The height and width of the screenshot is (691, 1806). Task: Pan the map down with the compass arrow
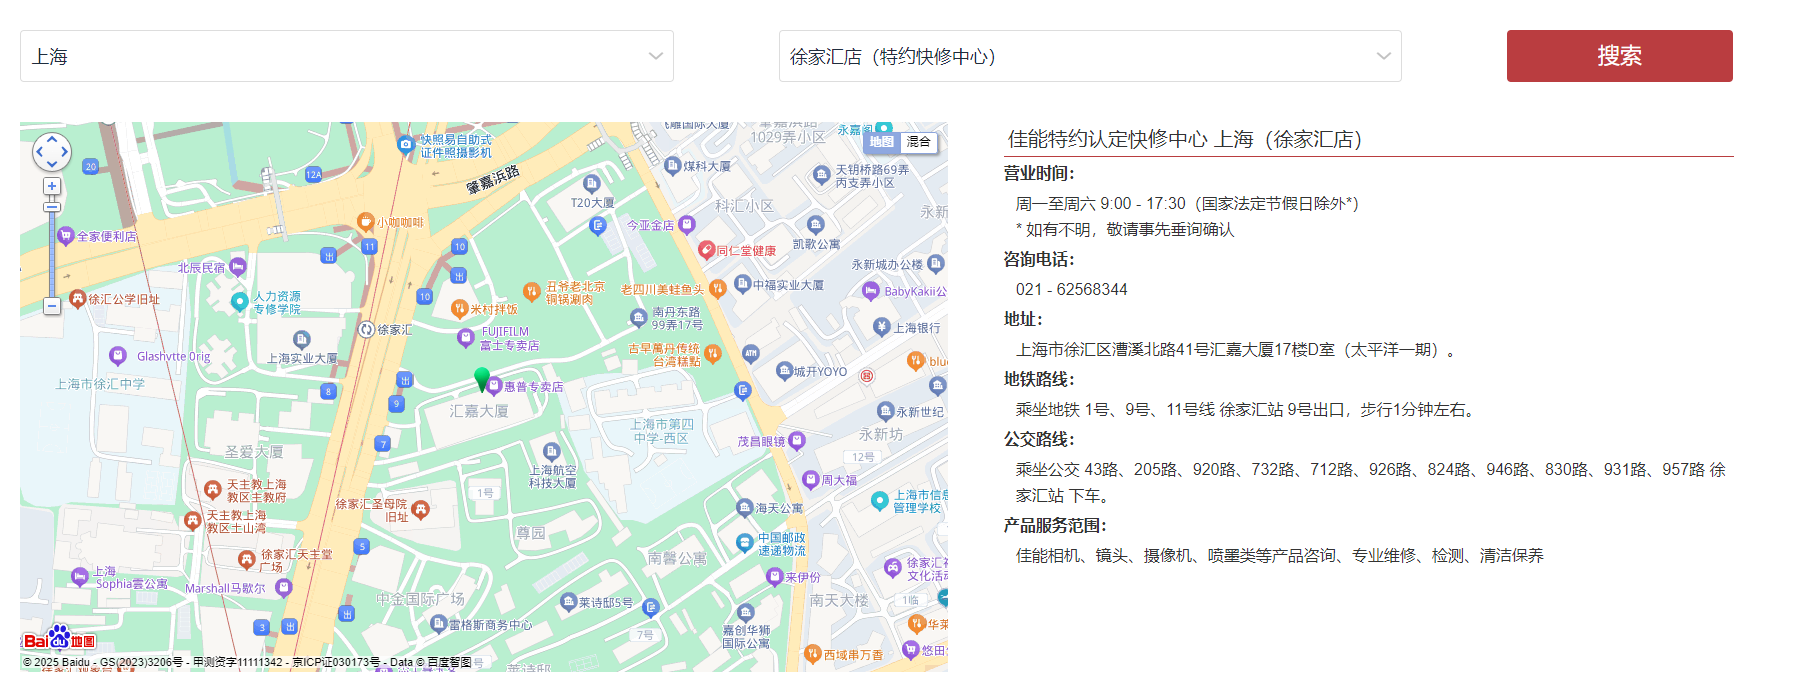[52, 165]
